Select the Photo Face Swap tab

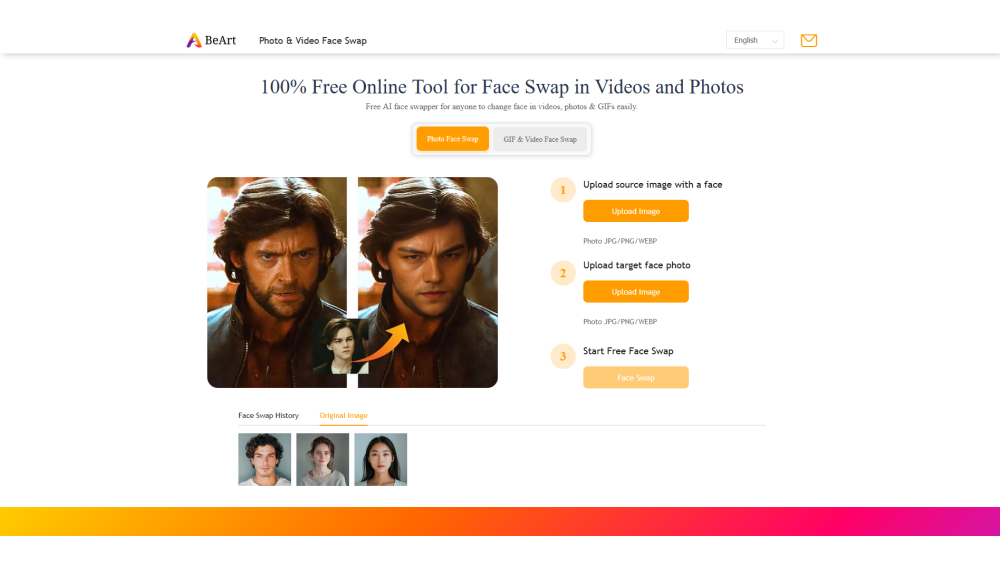452,139
